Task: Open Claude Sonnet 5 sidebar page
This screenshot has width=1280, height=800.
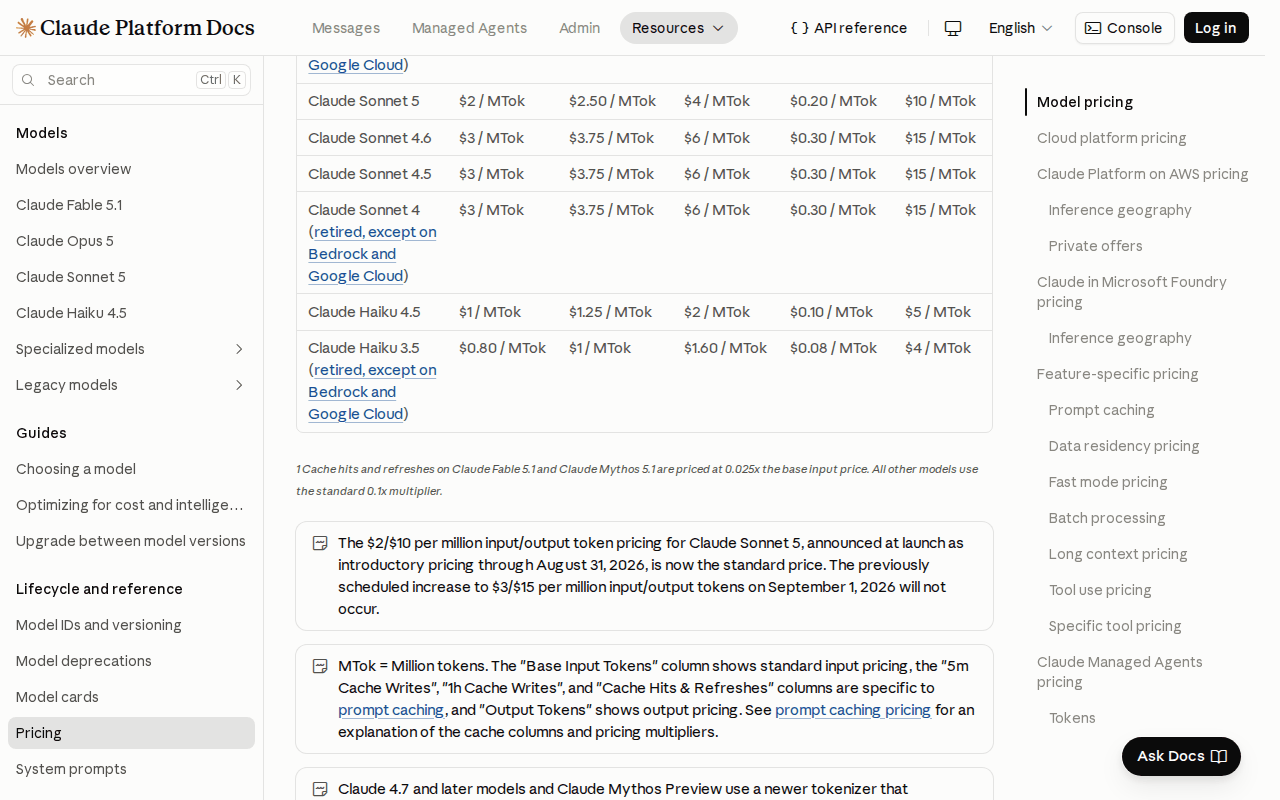Action: (x=131, y=277)
